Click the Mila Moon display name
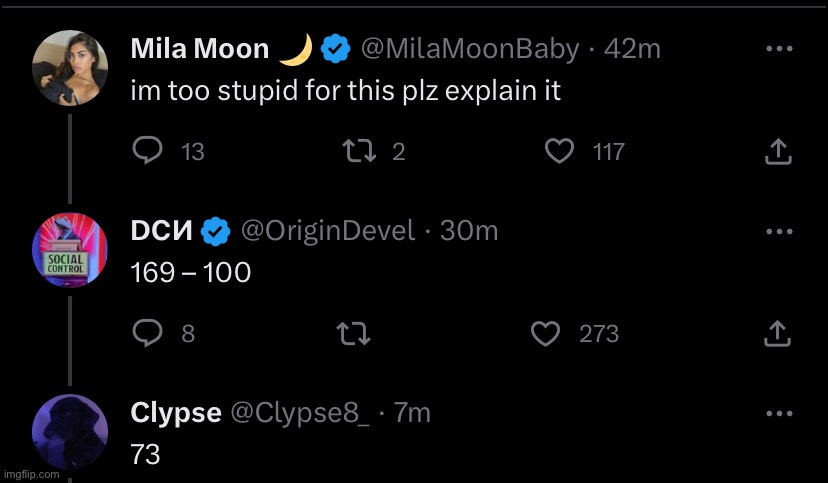Image resolution: width=828 pixels, height=483 pixels. click(200, 49)
